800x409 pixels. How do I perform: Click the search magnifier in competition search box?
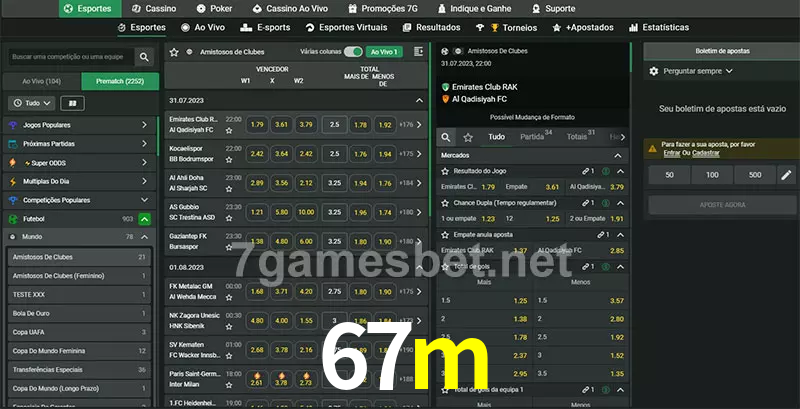click(145, 58)
